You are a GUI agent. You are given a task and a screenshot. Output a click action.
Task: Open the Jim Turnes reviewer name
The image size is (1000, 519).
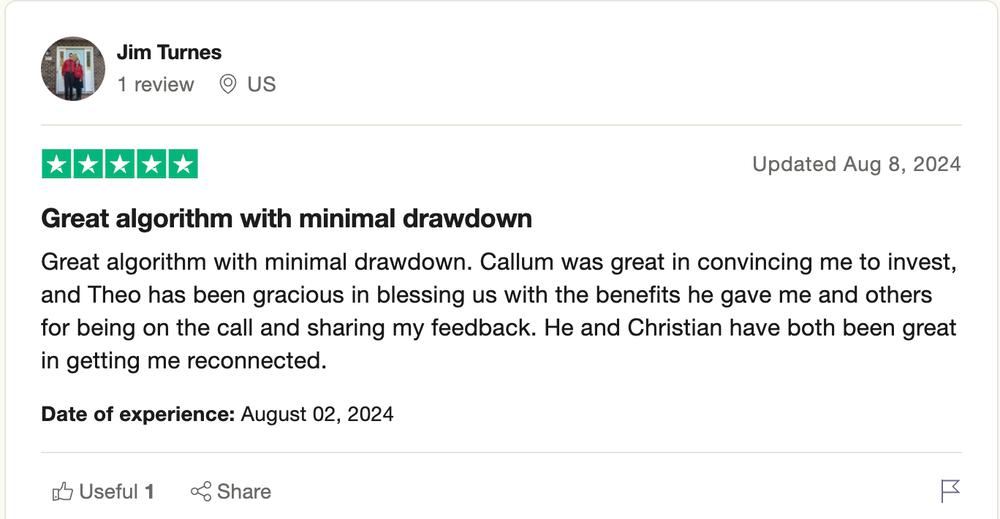pos(169,52)
